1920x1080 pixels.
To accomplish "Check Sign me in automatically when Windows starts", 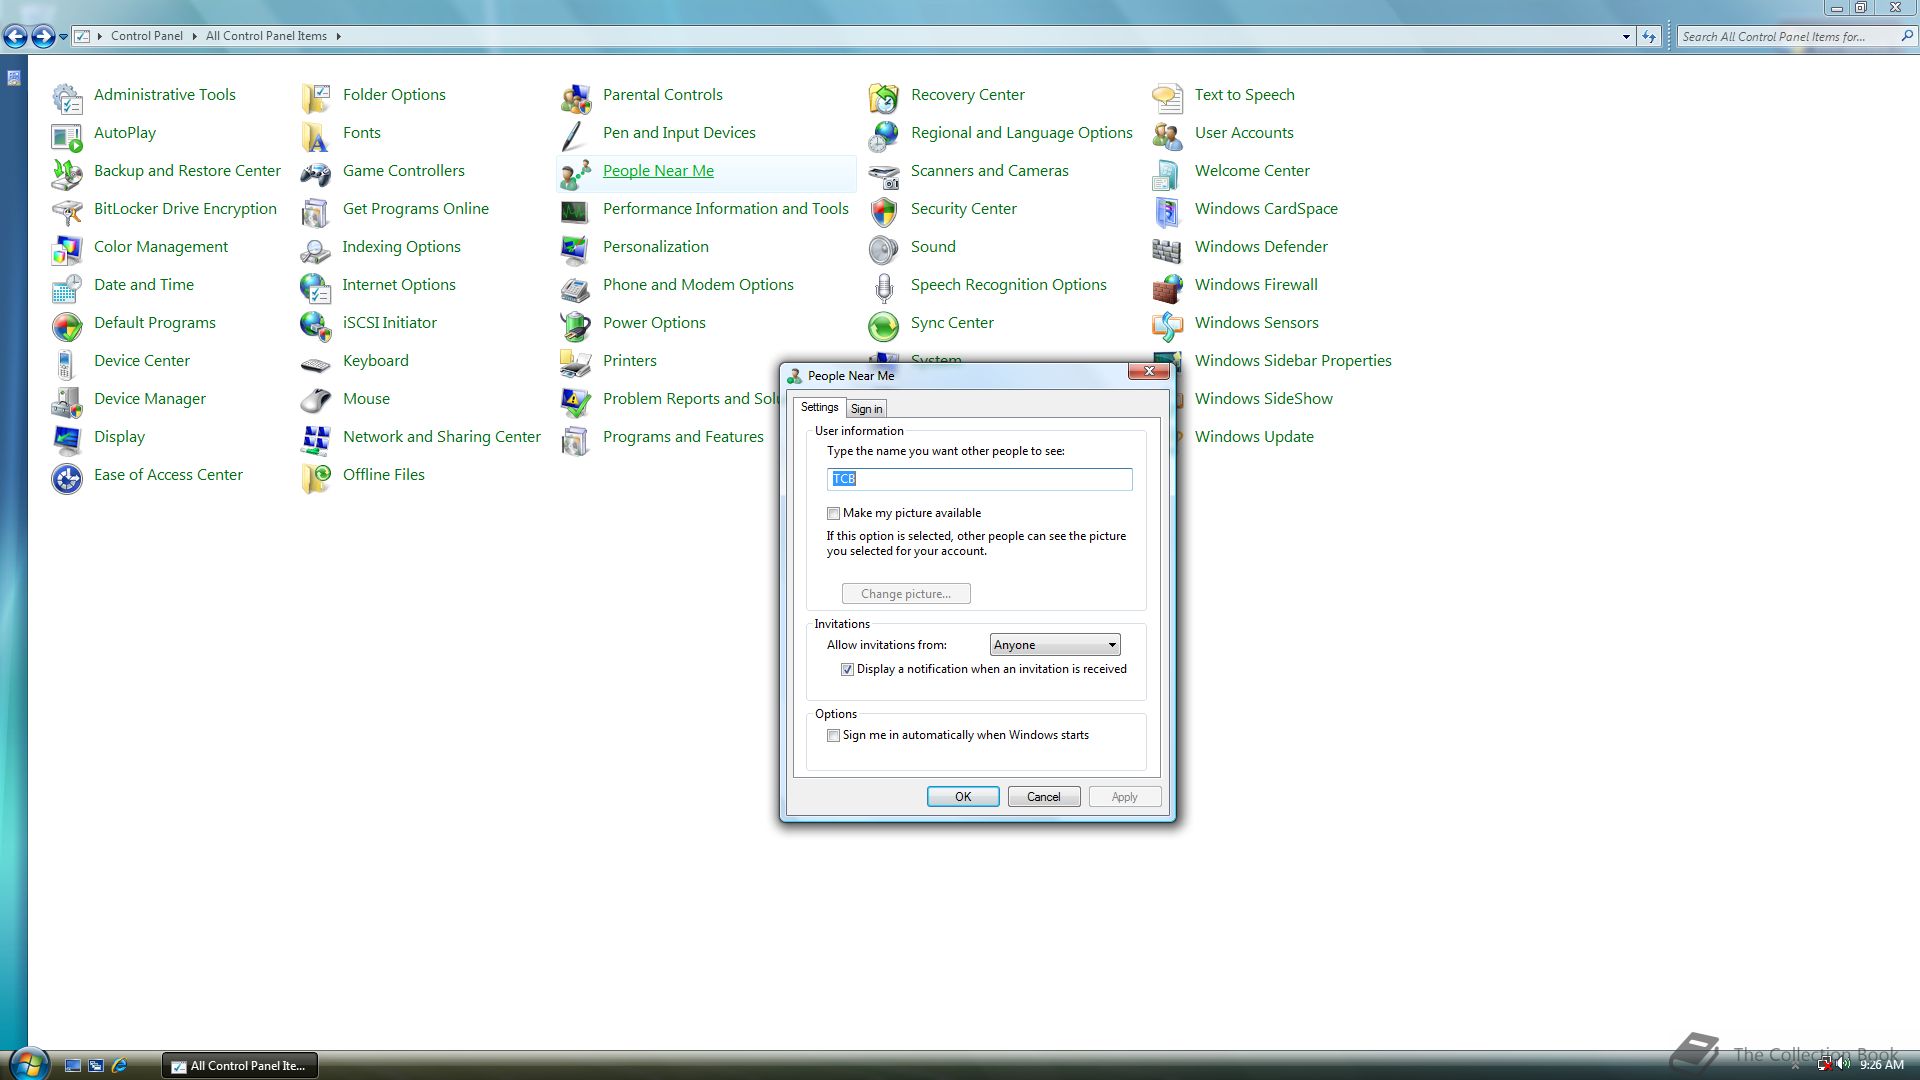I will [833, 735].
